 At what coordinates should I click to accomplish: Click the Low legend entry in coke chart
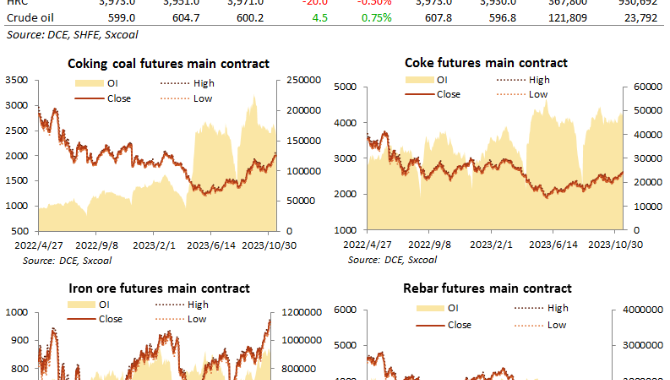pos(522,94)
